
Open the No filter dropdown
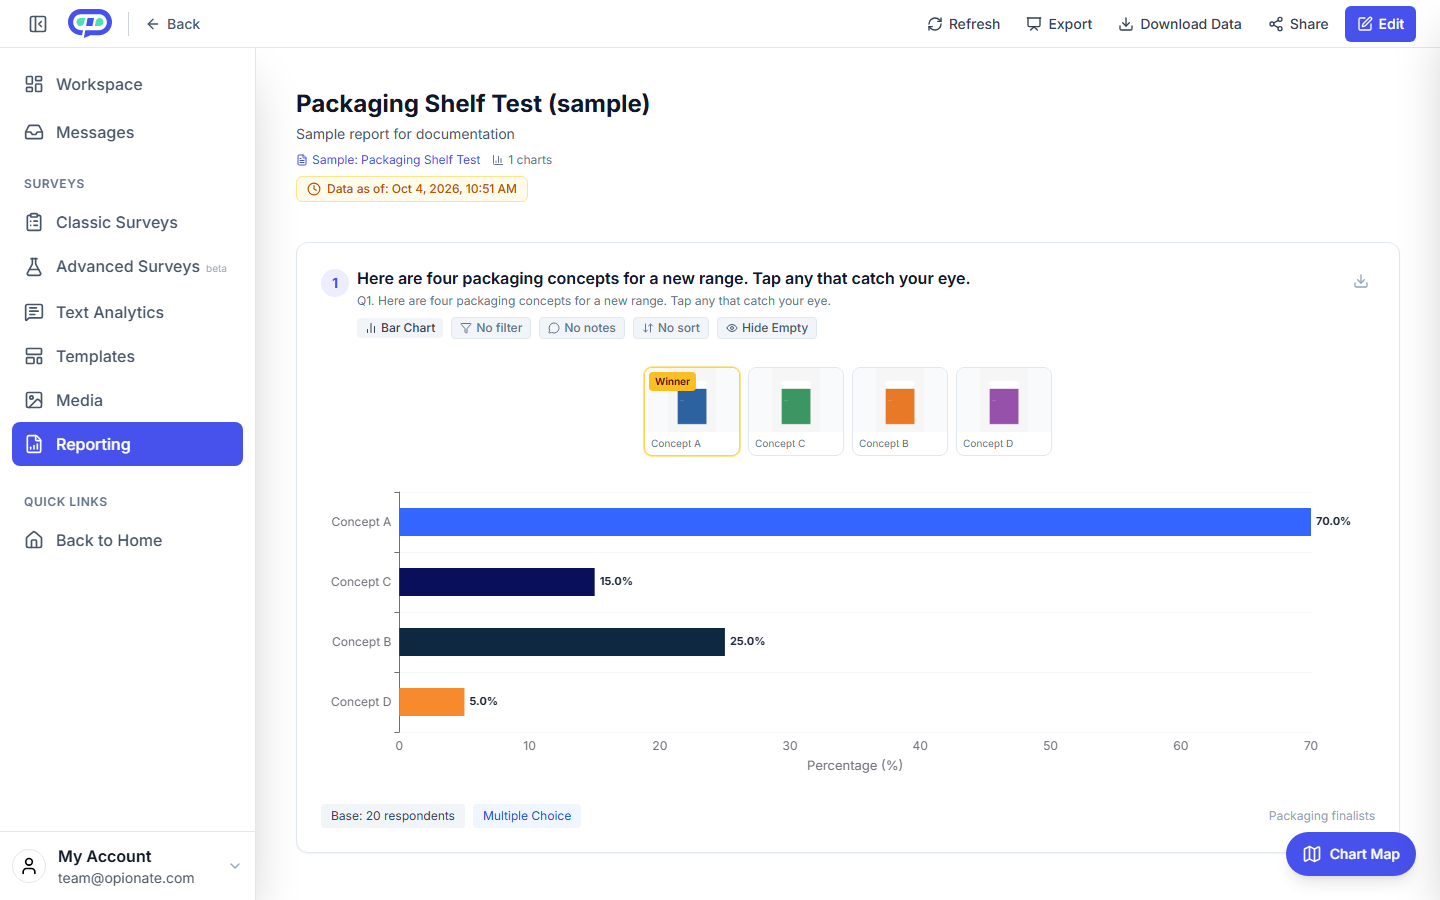coord(491,328)
